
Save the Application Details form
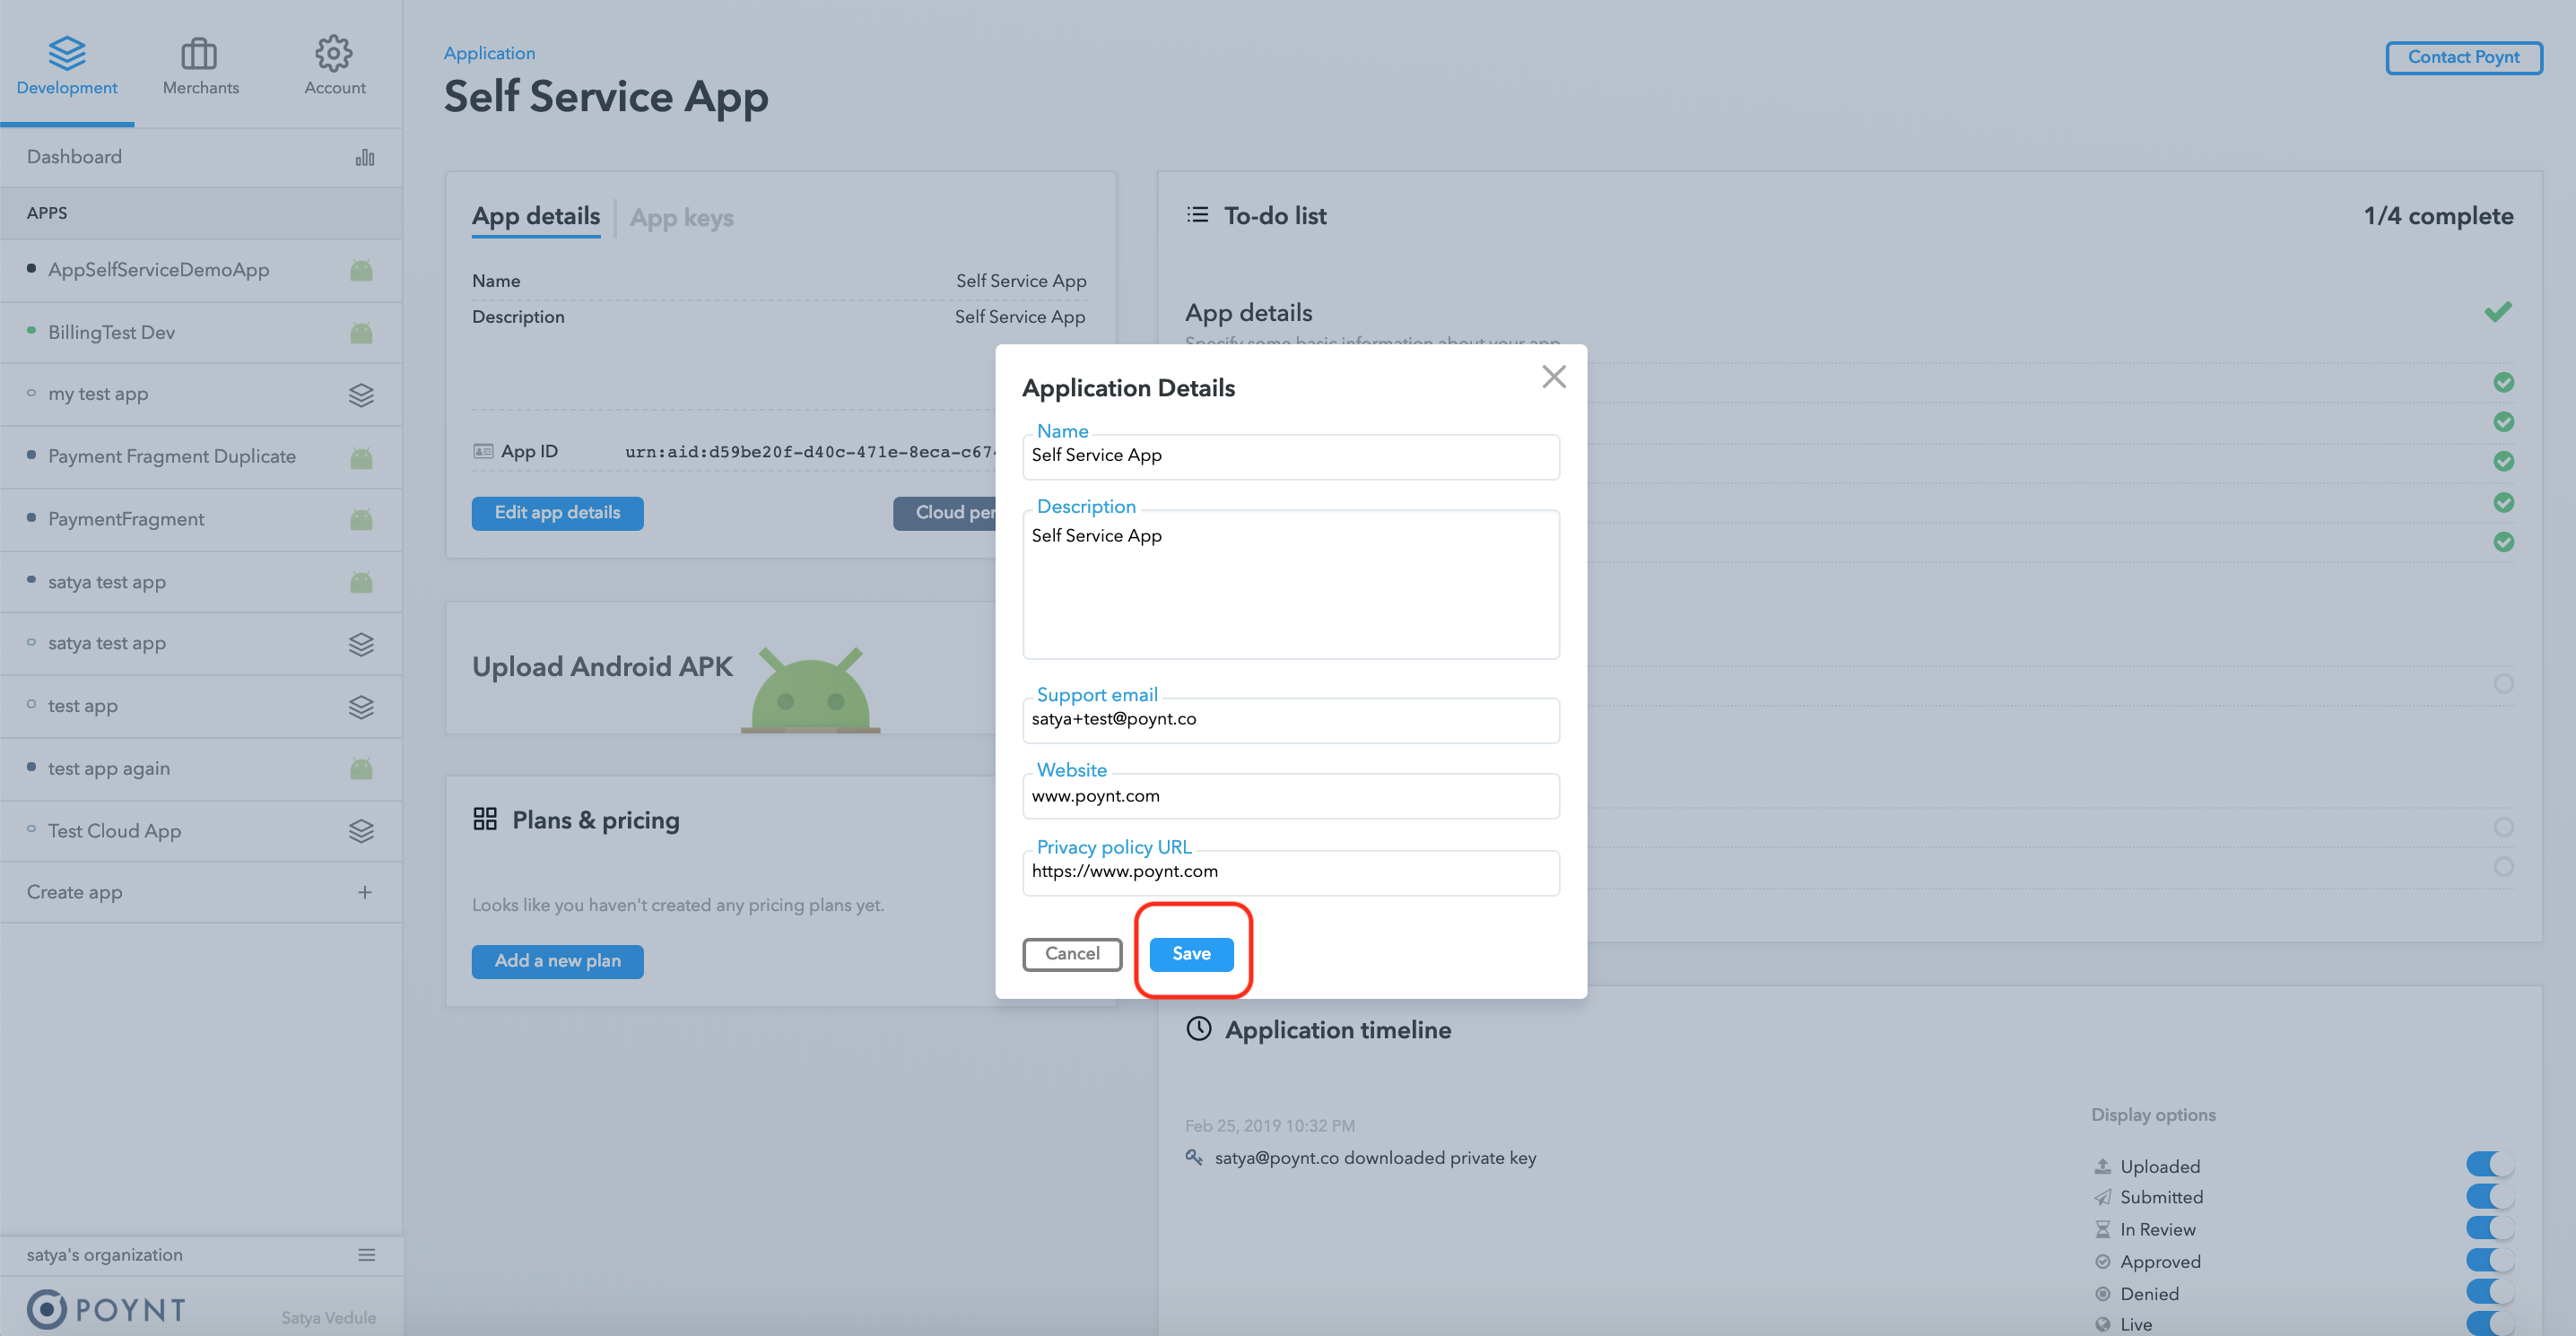click(x=1191, y=954)
